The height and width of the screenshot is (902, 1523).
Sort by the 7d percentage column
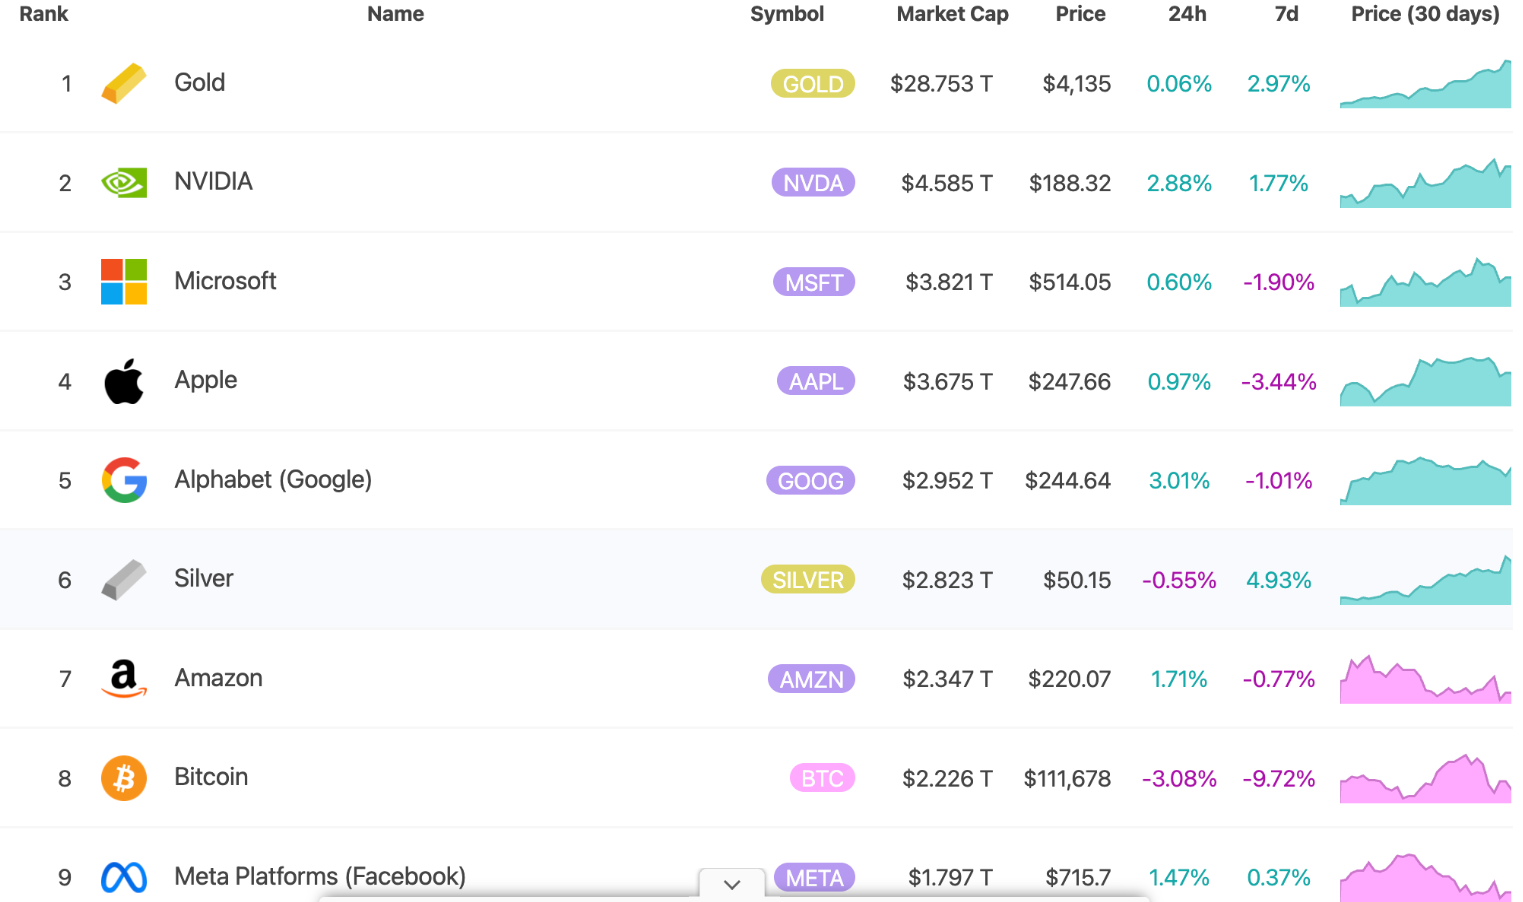point(1286,14)
